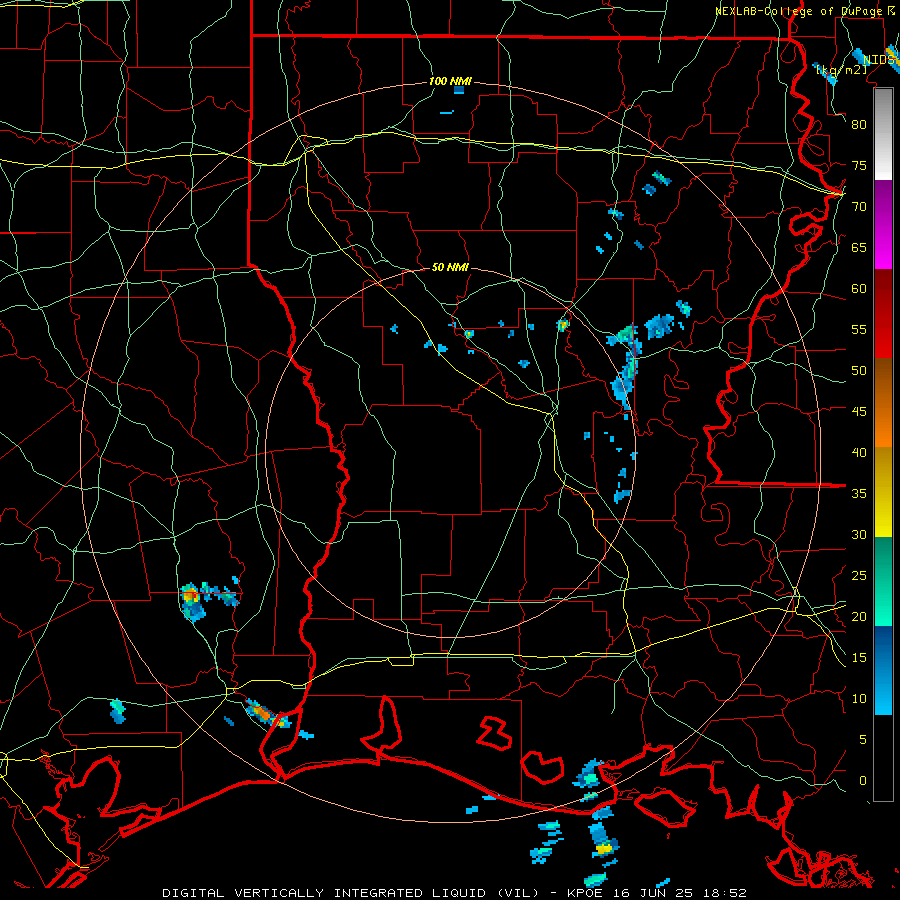
Task: Click the 40 value on the VIL scale
Action: (859, 453)
